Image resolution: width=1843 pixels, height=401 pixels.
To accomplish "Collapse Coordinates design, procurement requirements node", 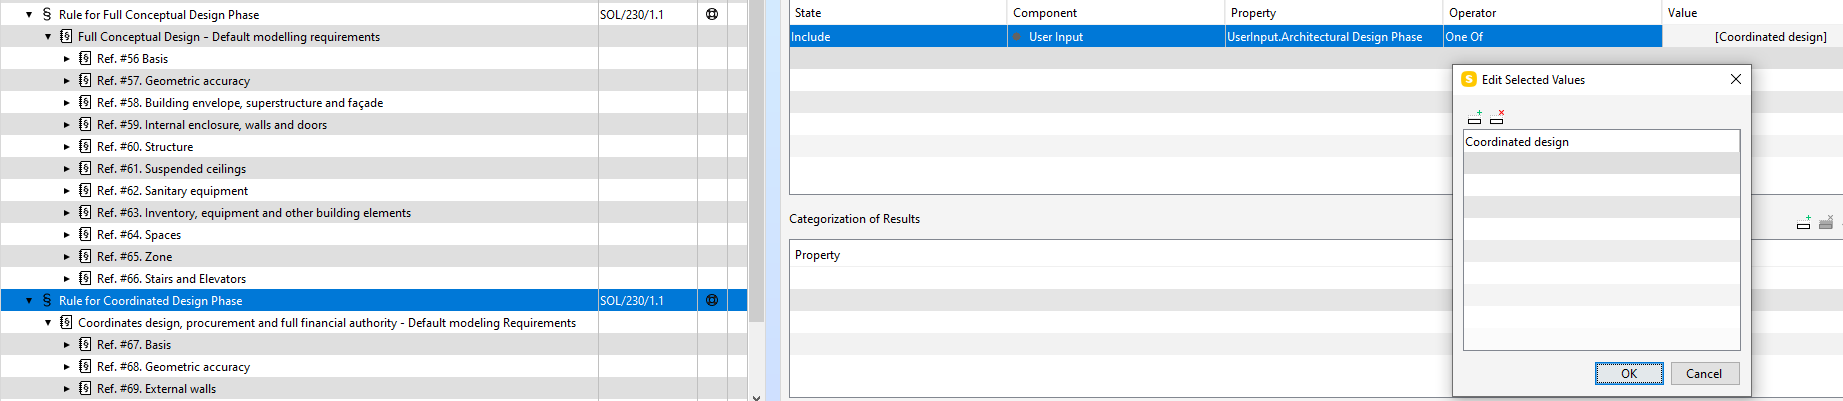I will click(48, 323).
